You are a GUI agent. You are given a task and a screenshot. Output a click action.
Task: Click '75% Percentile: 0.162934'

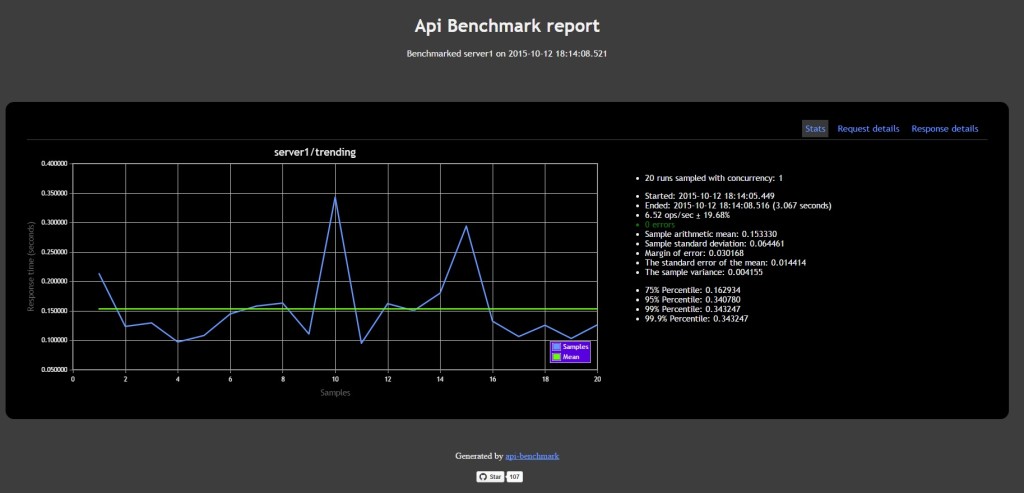pyautogui.click(x=693, y=290)
